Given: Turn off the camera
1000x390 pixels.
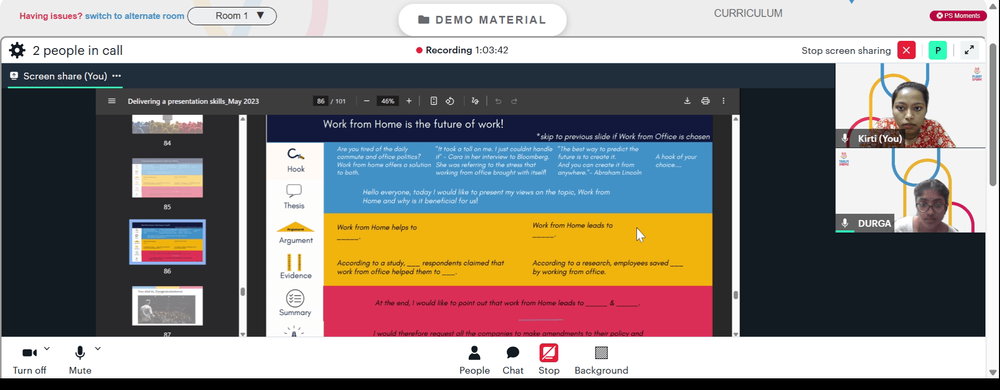Looking at the screenshot, I should point(29,360).
